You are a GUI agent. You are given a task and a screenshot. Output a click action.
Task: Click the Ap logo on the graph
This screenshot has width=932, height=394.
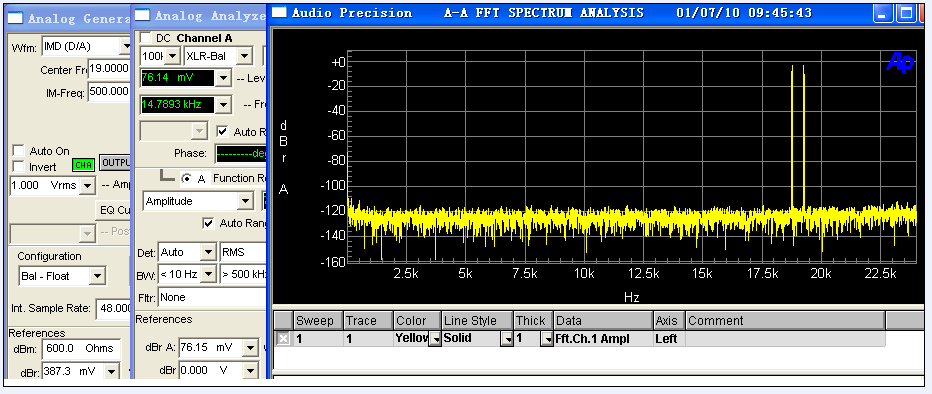(x=899, y=62)
